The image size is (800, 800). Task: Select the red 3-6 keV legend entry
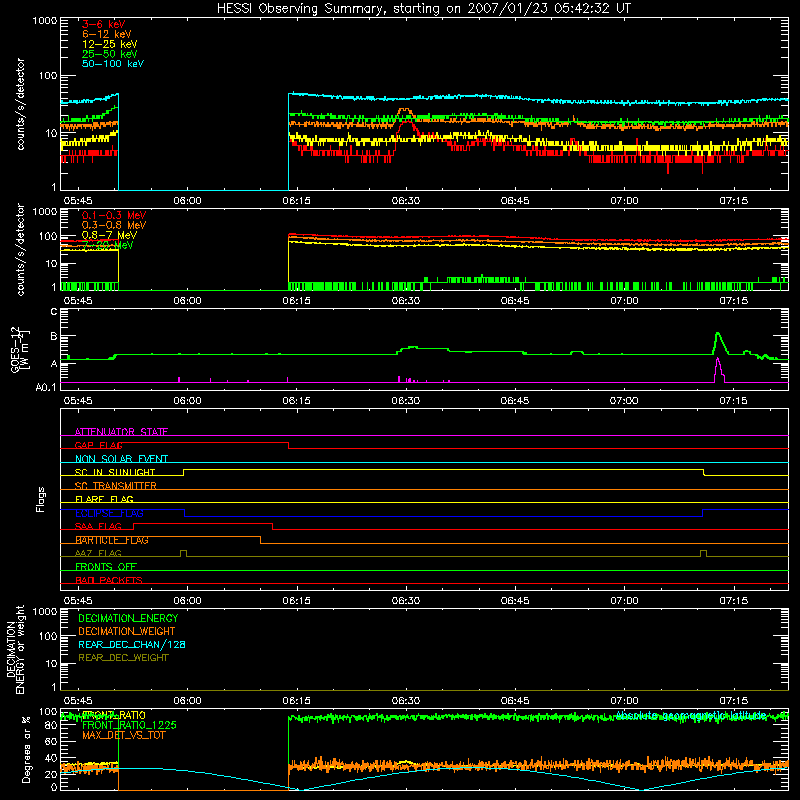click(104, 24)
